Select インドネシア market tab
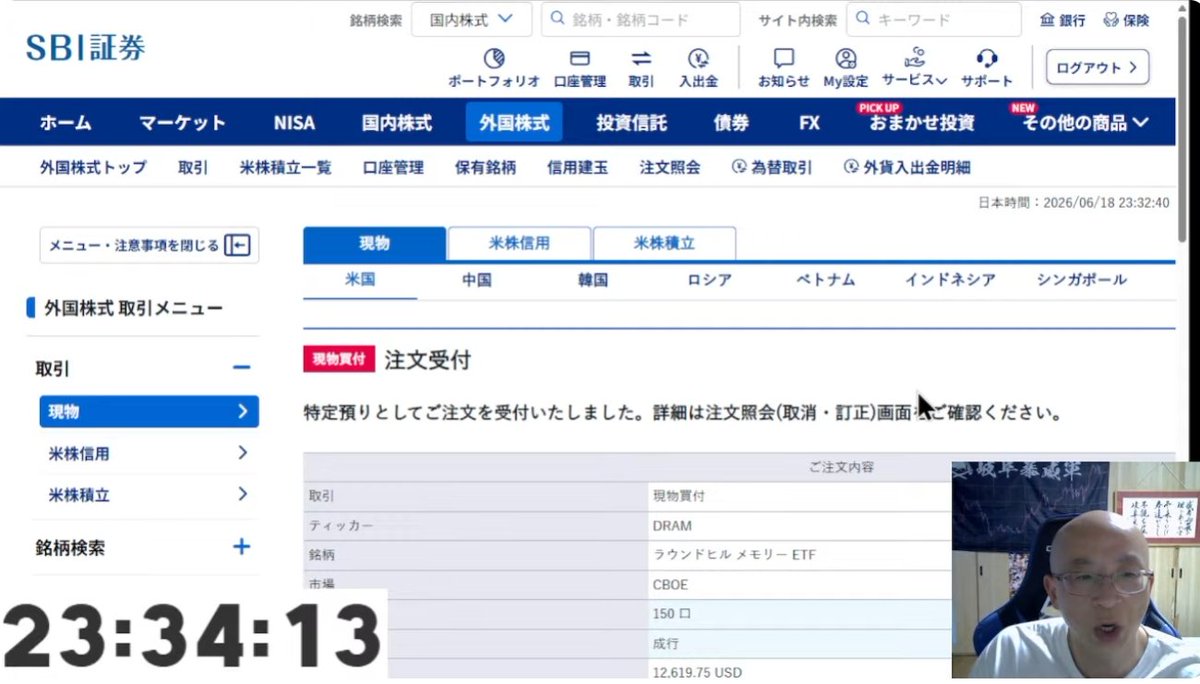 point(950,280)
